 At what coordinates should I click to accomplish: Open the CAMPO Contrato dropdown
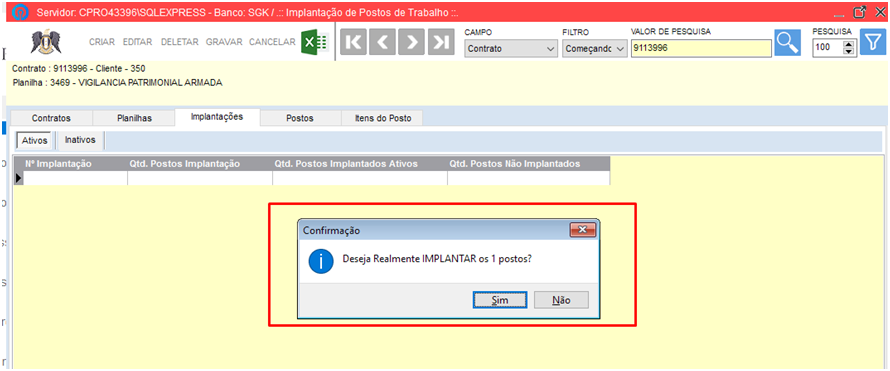(511, 49)
